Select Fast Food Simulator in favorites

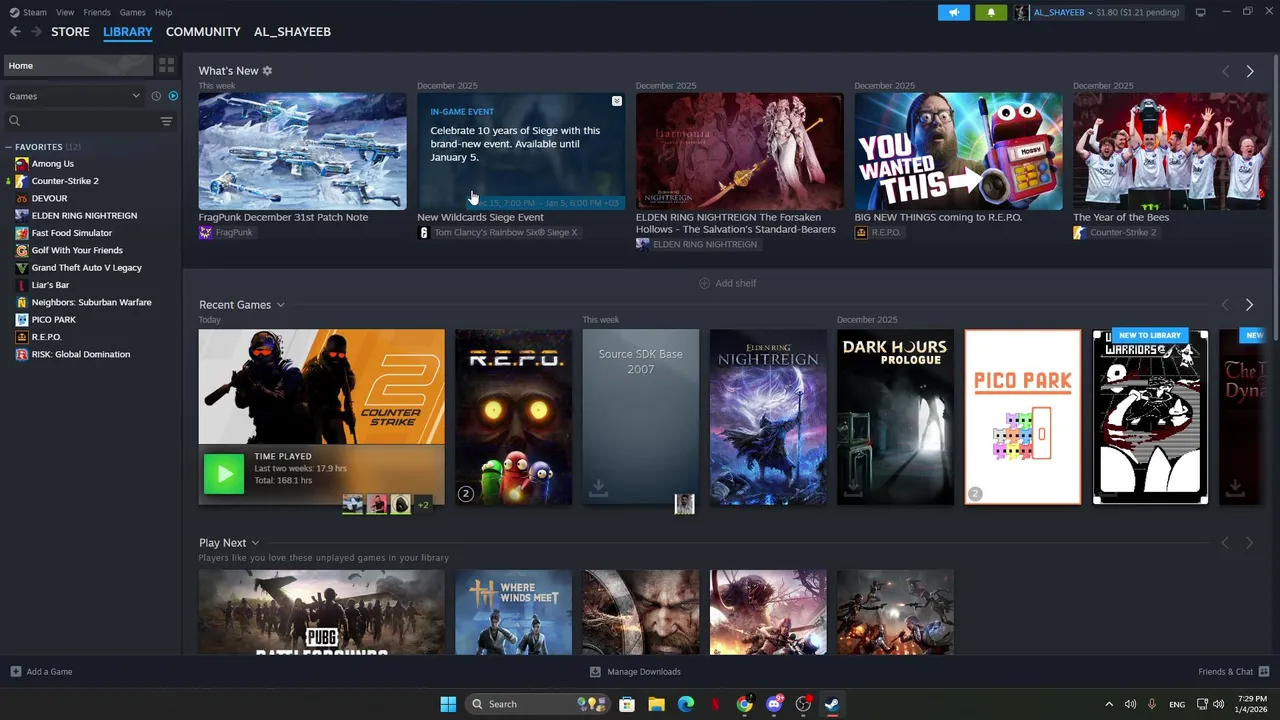pyautogui.click(x=71, y=233)
